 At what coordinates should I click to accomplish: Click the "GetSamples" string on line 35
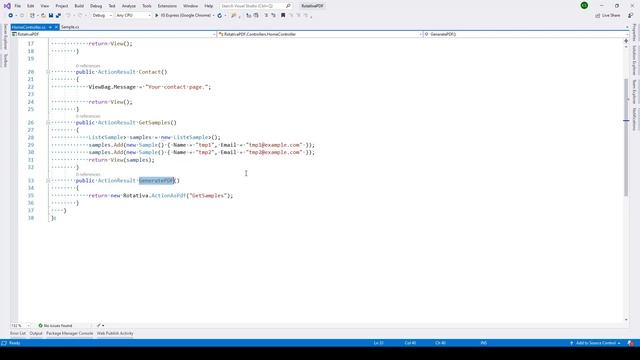pyautogui.click(x=208, y=196)
